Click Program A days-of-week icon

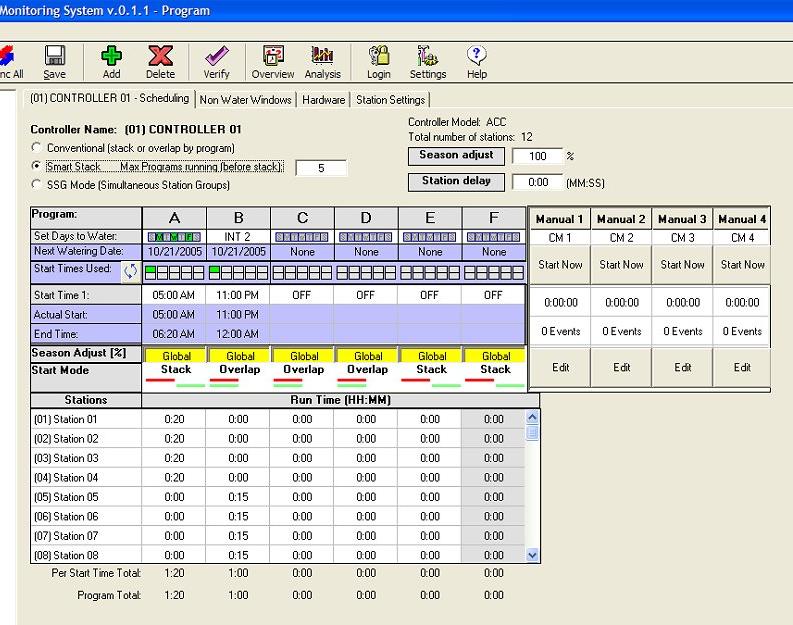[174, 237]
